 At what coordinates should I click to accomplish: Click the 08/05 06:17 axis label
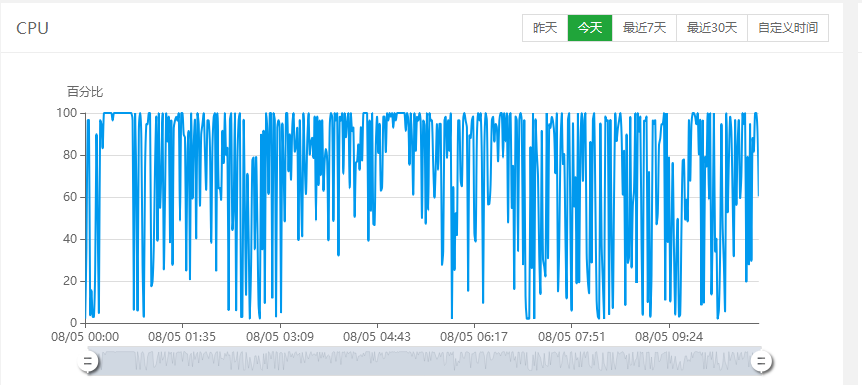pyautogui.click(x=474, y=336)
